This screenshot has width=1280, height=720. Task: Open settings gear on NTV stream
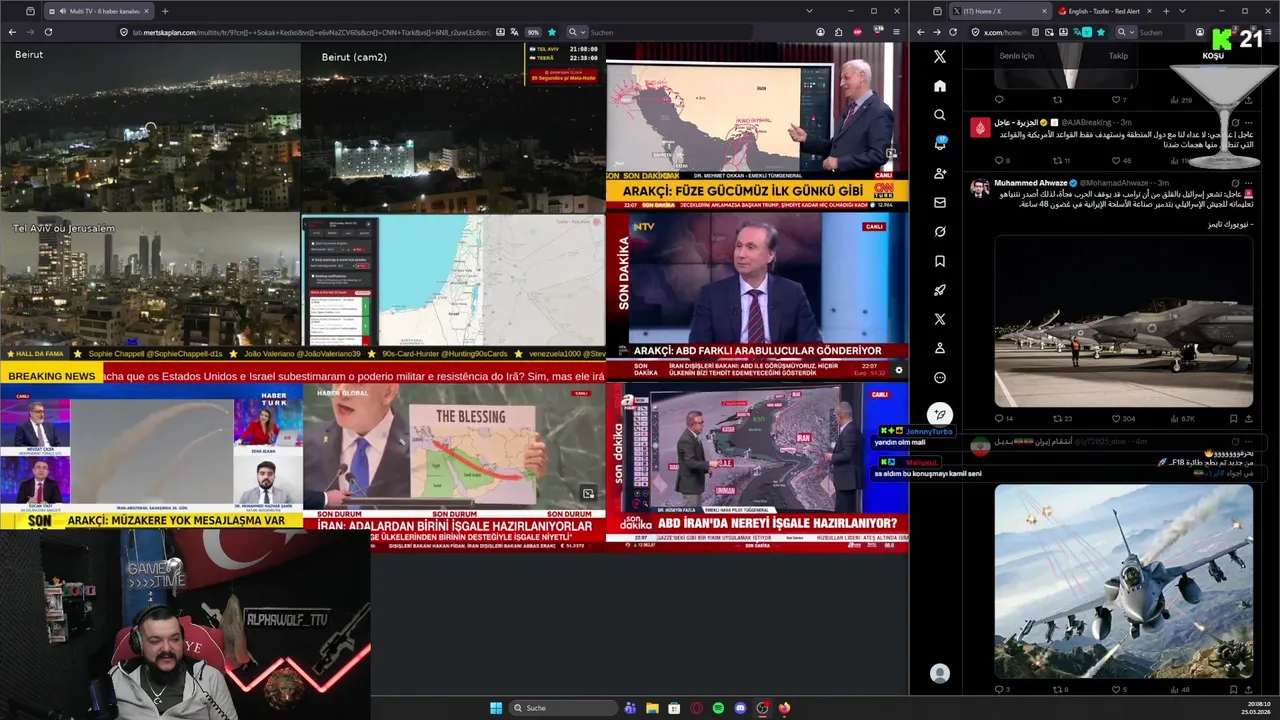click(898, 370)
